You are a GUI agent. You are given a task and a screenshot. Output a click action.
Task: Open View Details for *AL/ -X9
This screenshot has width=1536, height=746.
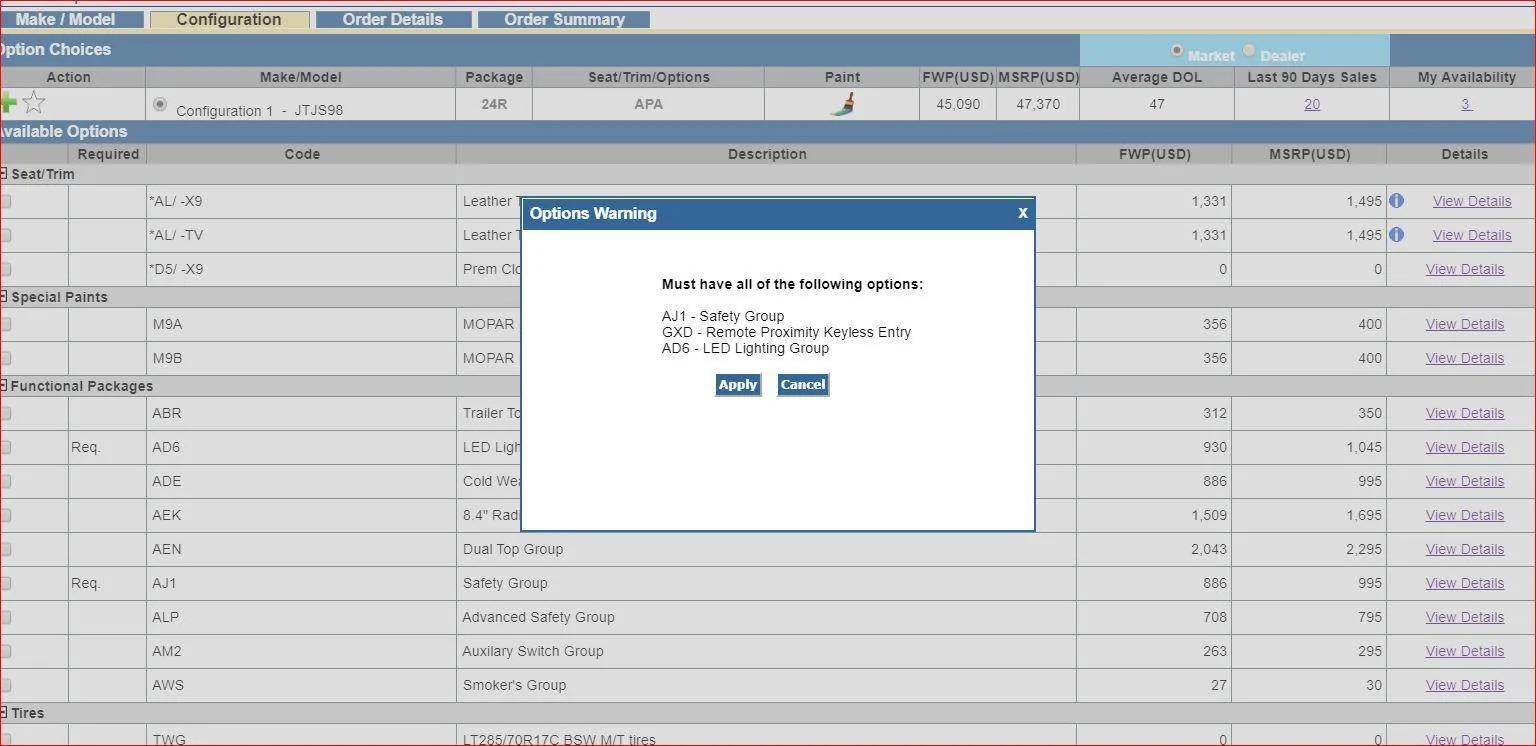1472,201
